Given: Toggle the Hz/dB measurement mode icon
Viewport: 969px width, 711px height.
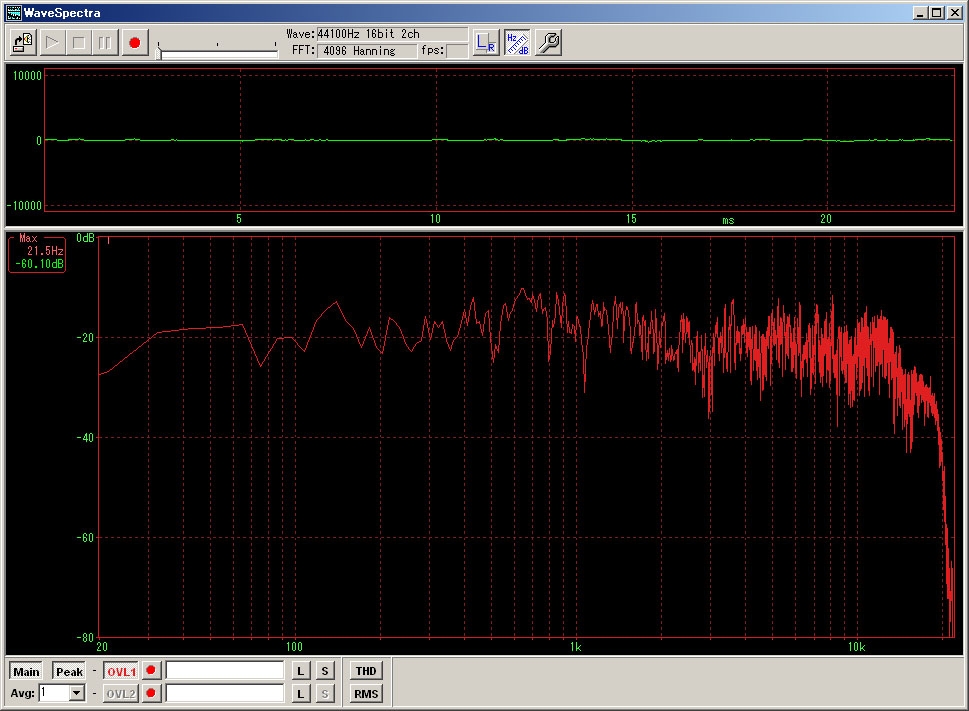Looking at the screenshot, I should pos(517,43).
